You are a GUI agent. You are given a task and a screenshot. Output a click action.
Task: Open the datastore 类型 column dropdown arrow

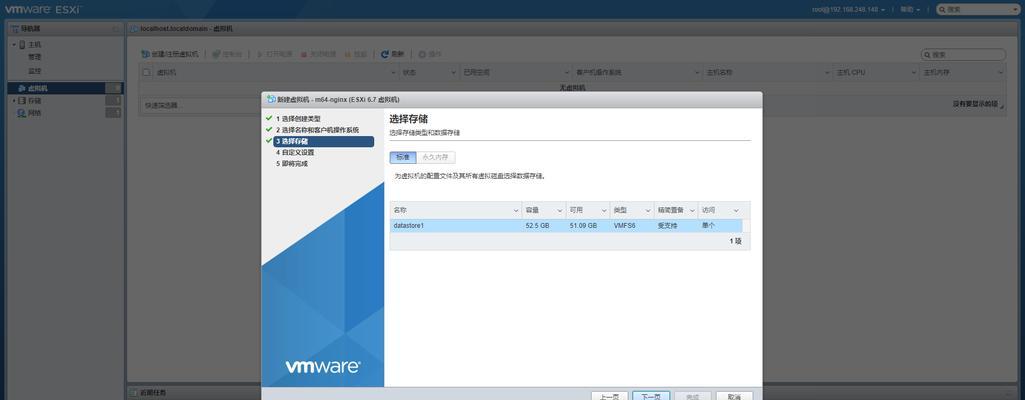pyautogui.click(x=648, y=210)
